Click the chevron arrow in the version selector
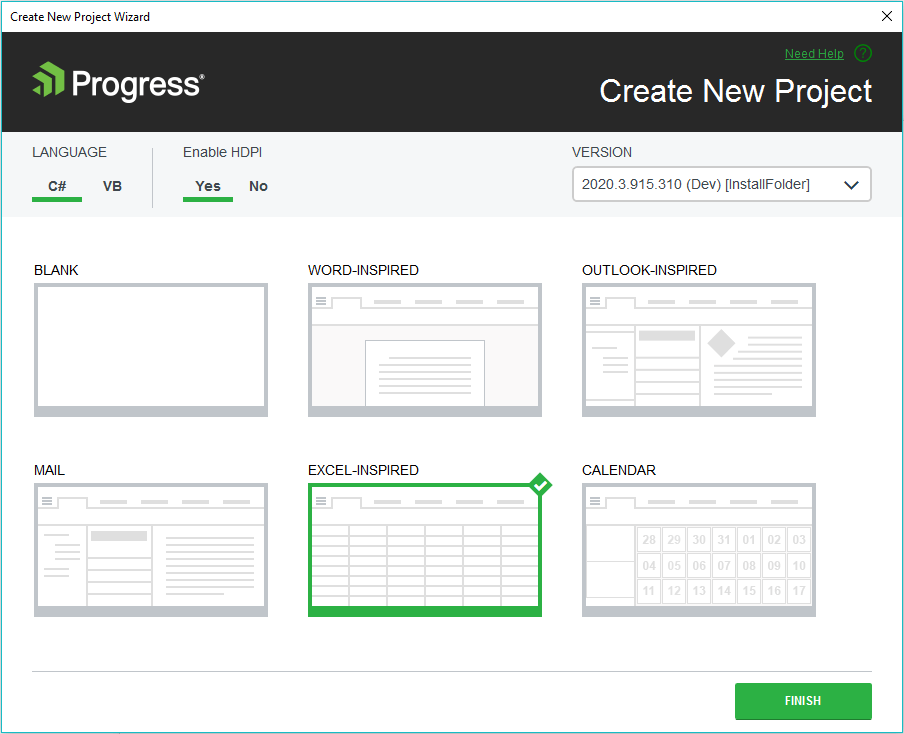 click(851, 184)
